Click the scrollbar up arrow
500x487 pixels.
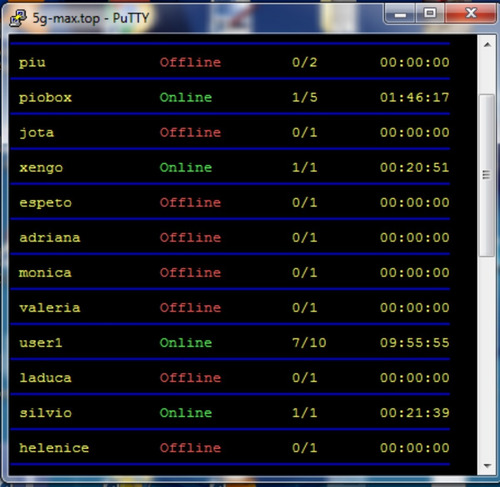click(487, 45)
